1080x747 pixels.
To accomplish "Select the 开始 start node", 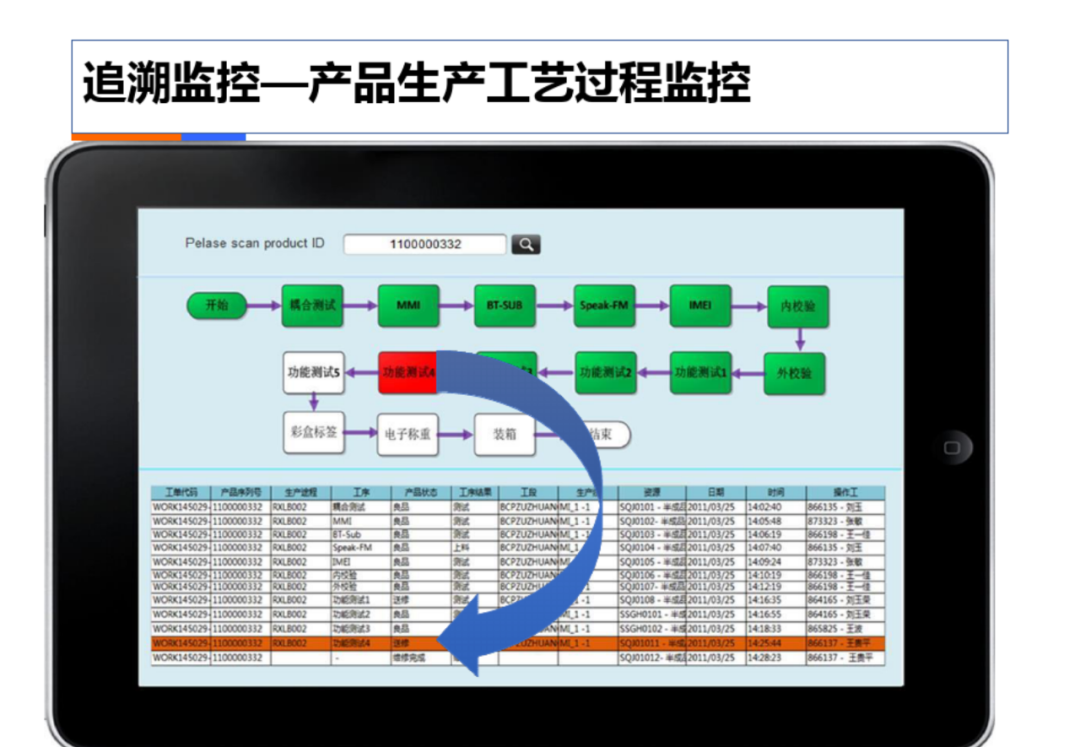I will click(x=216, y=305).
